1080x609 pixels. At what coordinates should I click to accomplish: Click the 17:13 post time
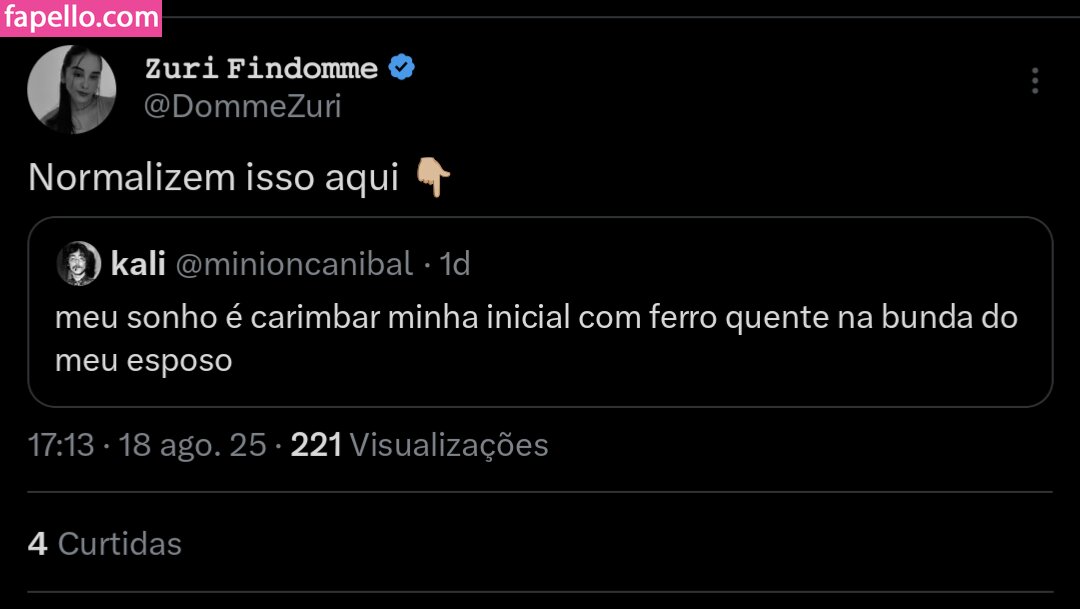62,445
